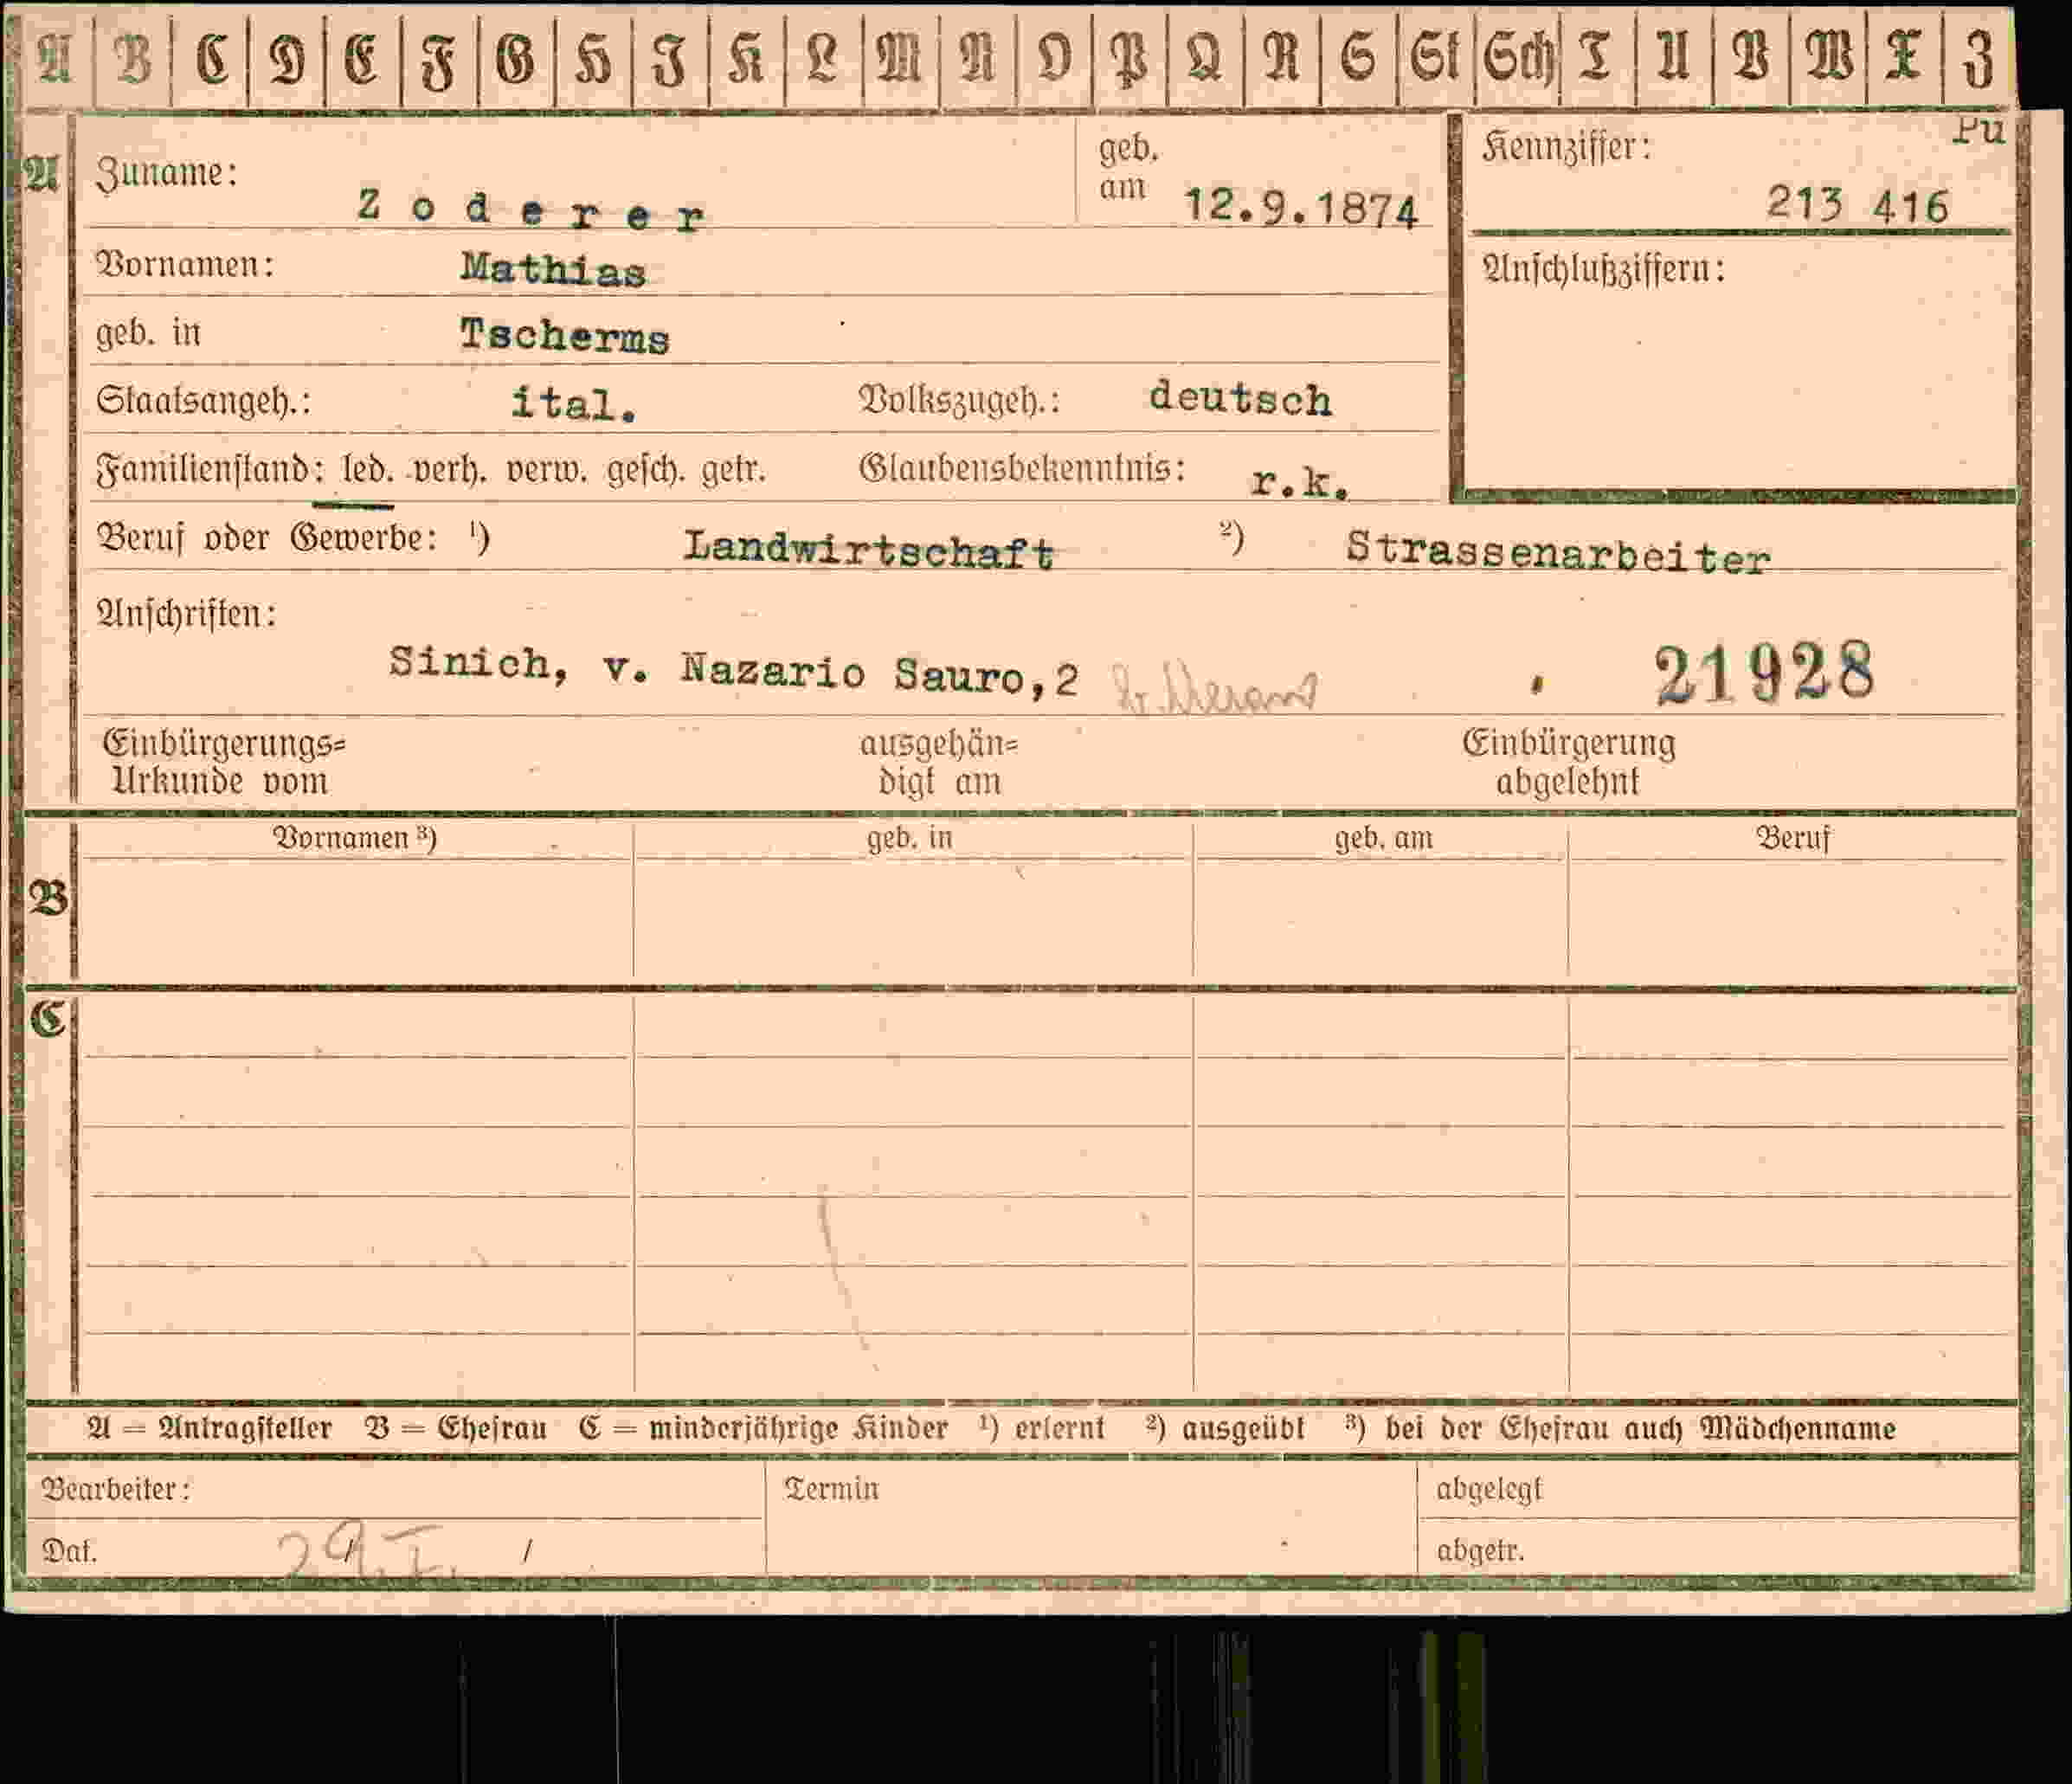This screenshot has height=1784, width=2072.
Task: Click the Glaubensbekenntnis label
Action: 1022,468
